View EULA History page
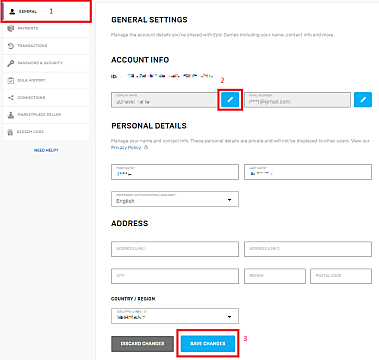This screenshot has width=379, height=360. pos(46,80)
